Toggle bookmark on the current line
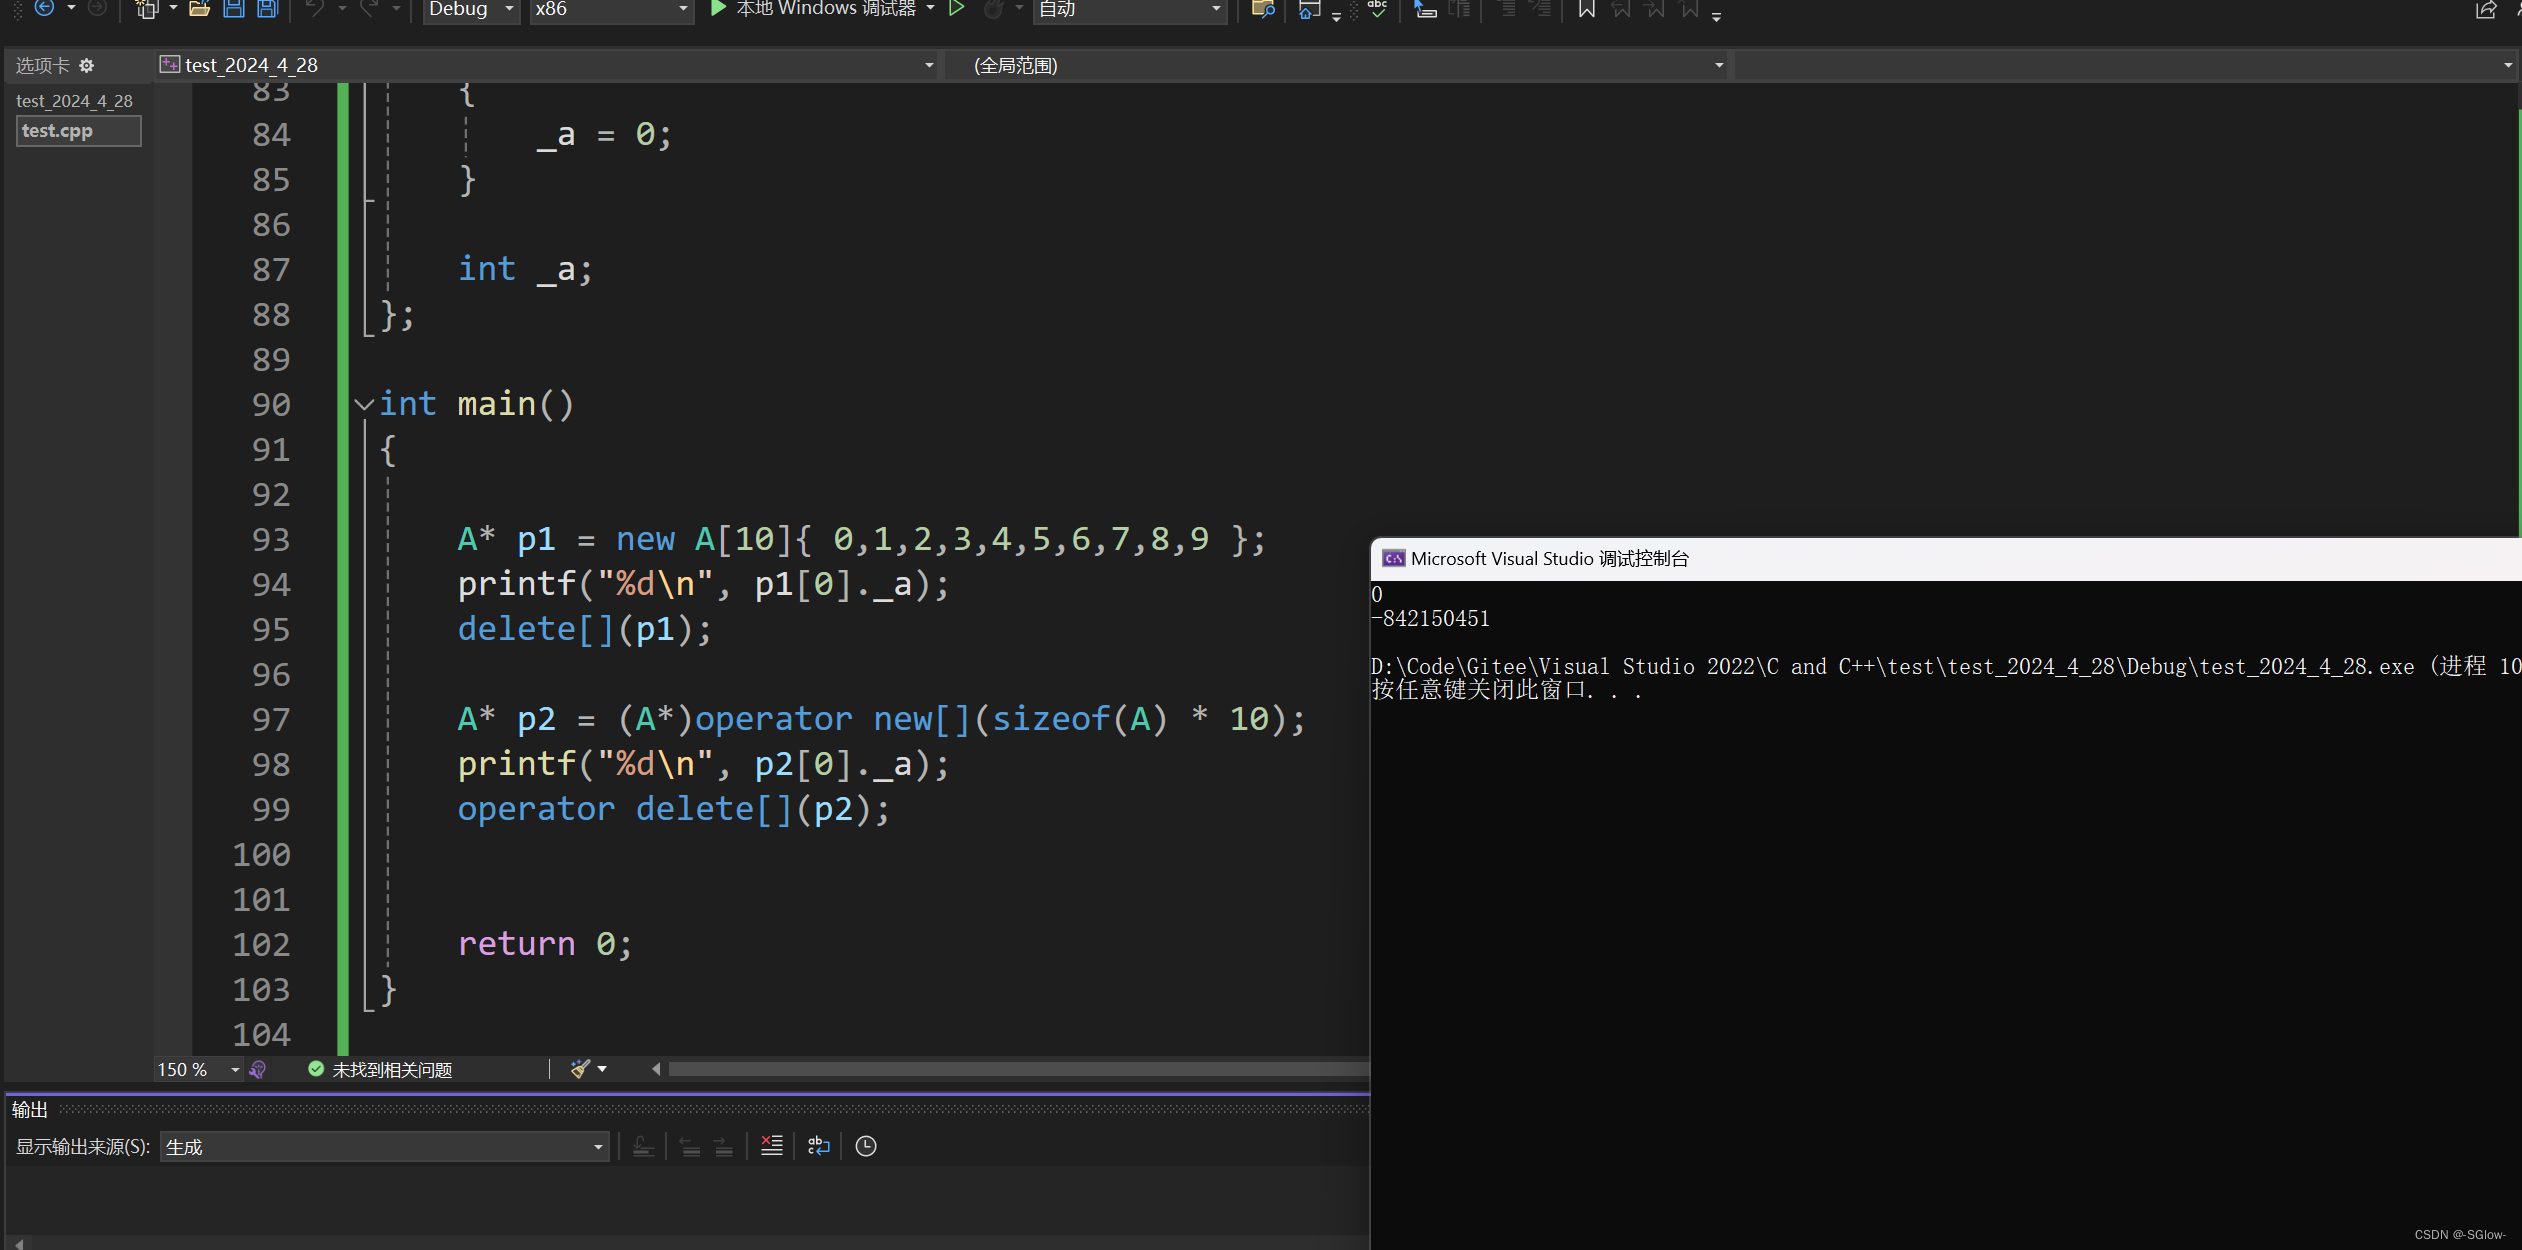Screen dimensions: 2522x1250 (1586, 10)
